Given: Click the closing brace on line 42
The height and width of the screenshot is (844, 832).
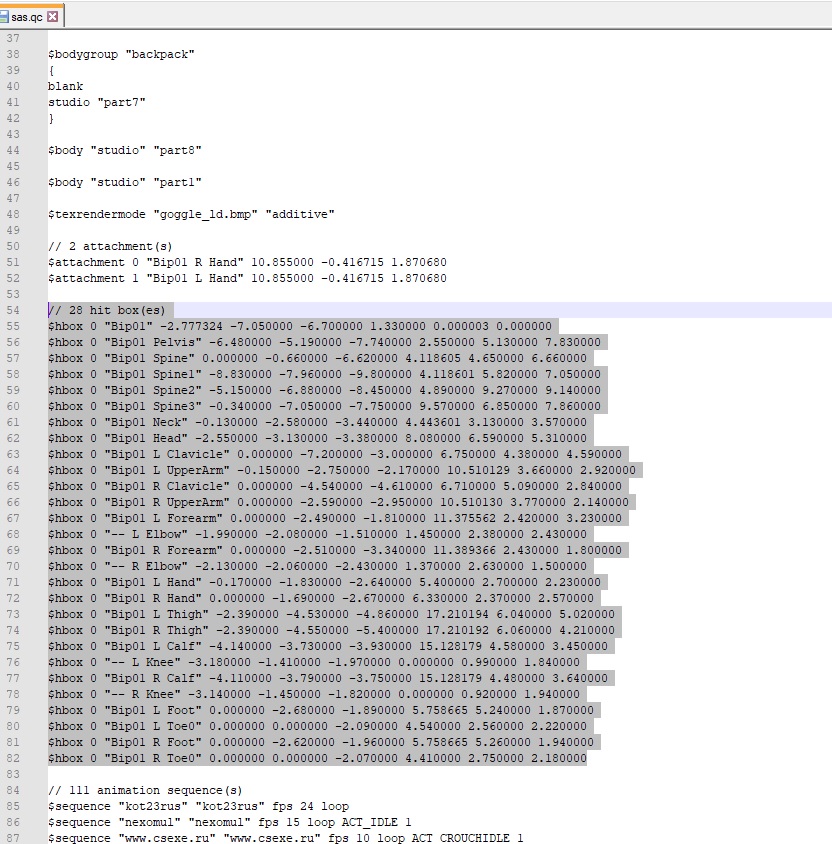Looking at the screenshot, I should 51,118.
